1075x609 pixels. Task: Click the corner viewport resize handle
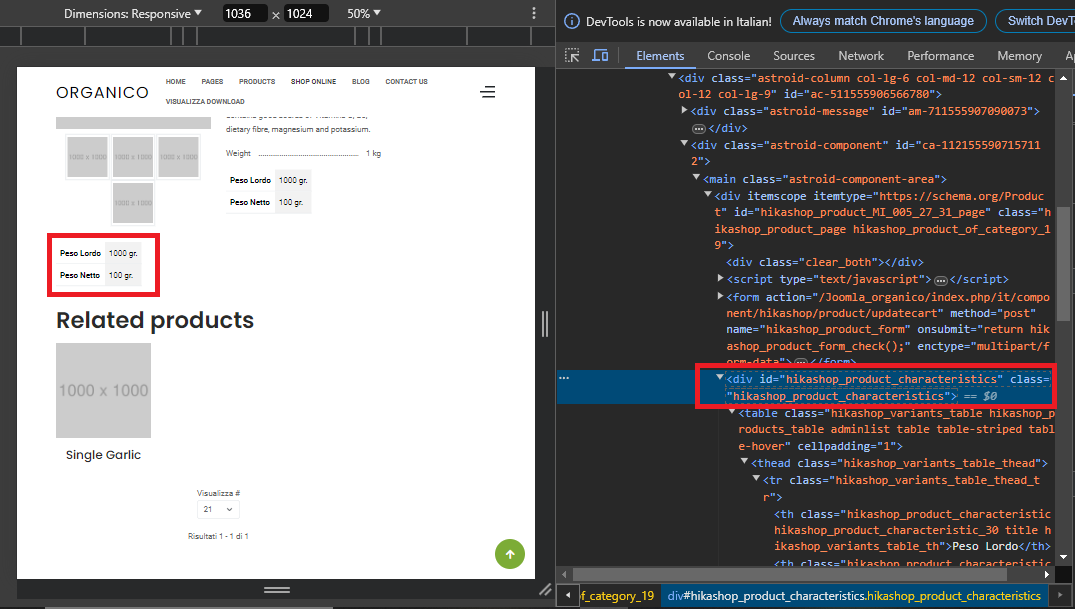544,590
